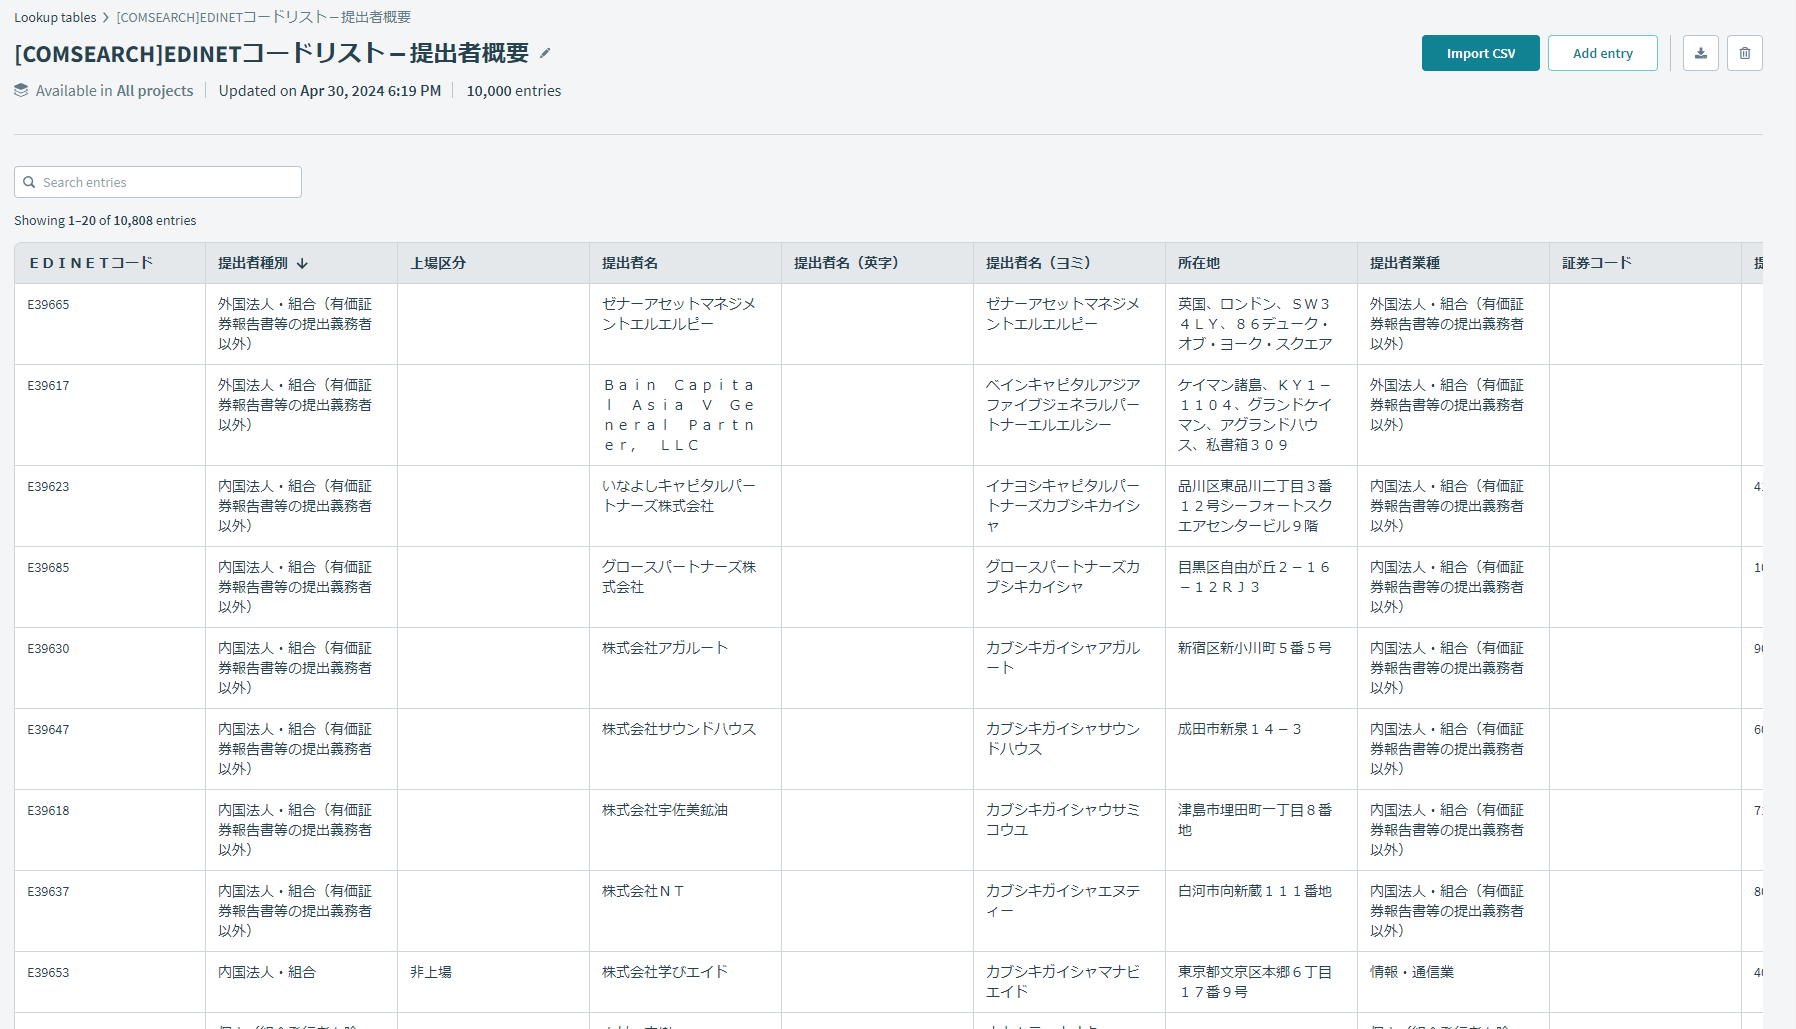Viewport: 1796px width, 1029px height.
Task: Click the Updated on Apr 30, 2024 text
Action: point(330,91)
